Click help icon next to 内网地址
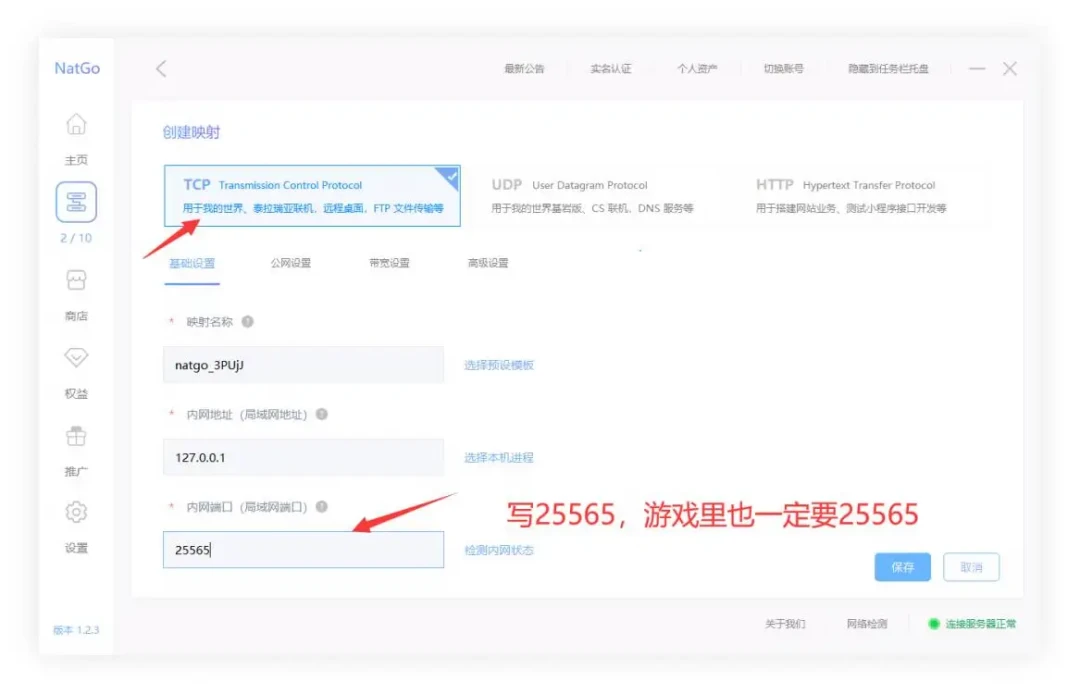This screenshot has height=694, width=1080. pyautogui.click(x=322, y=414)
